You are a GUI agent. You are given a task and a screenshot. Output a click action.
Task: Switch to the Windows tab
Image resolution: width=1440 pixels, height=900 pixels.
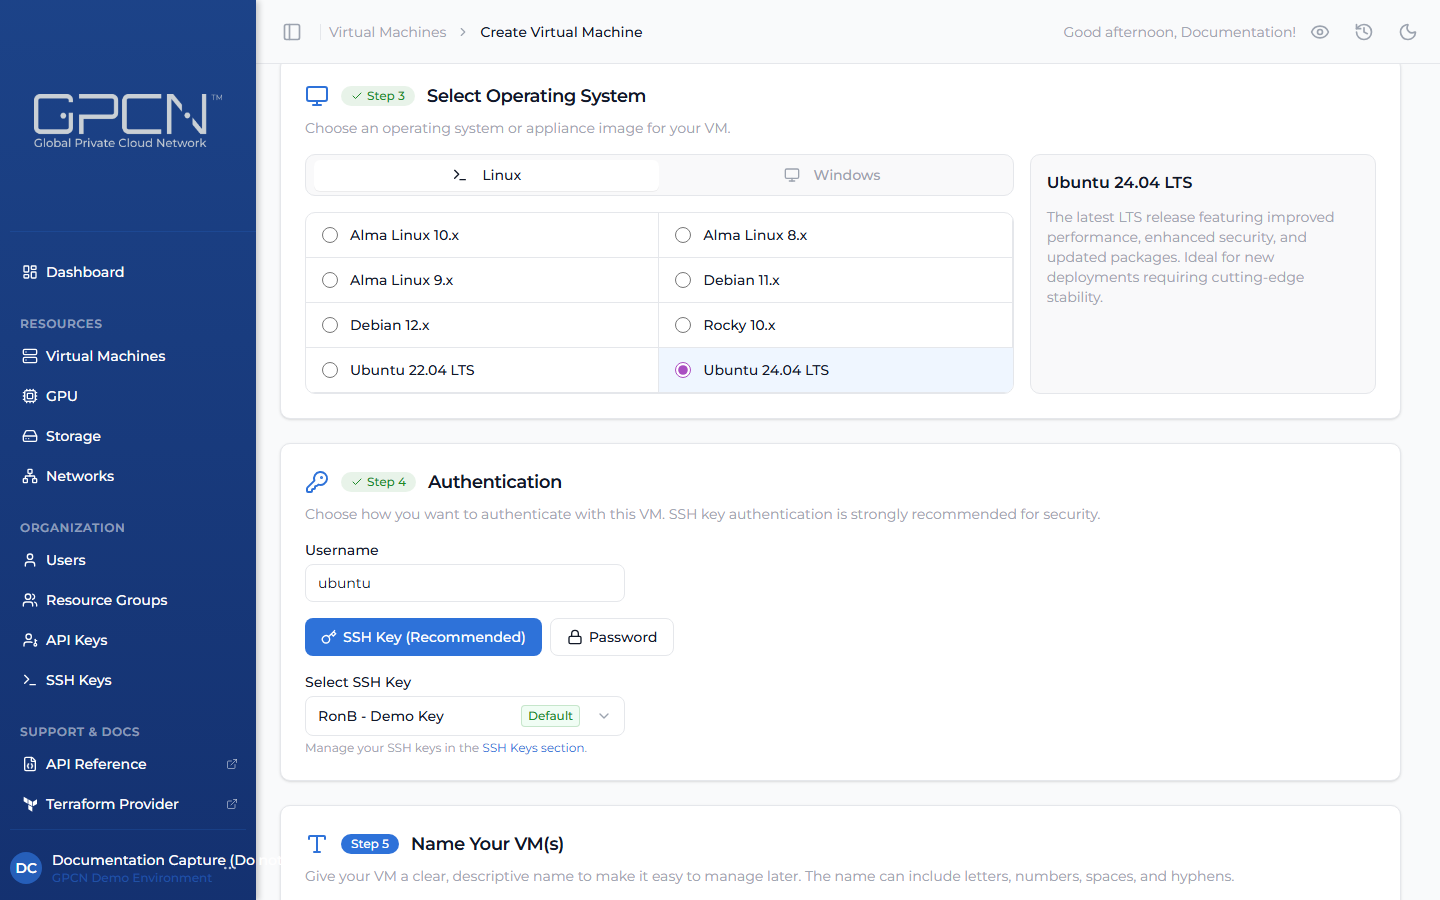tap(833, 175)
